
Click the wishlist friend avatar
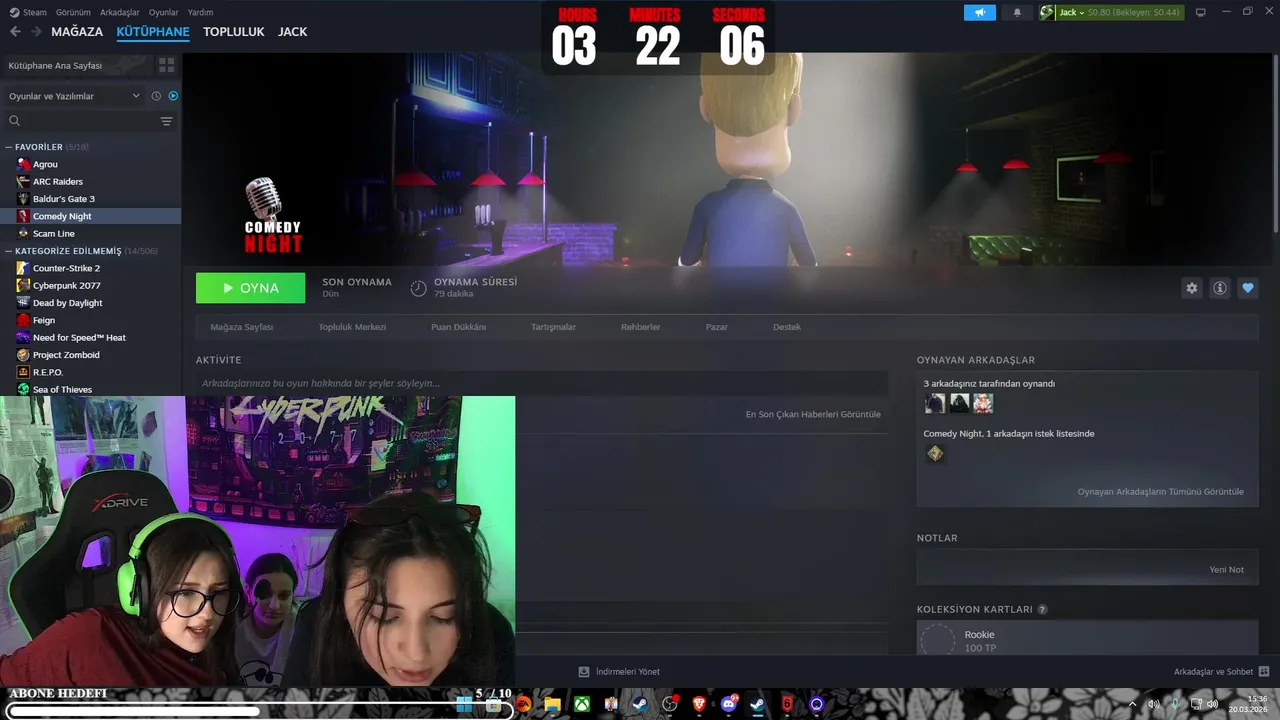(x=935, y=453)
